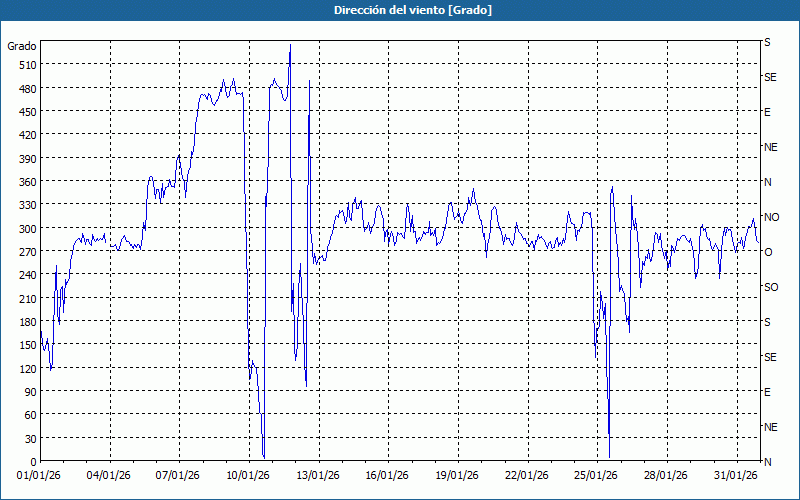This screenshot has height=500, width=800.
Task: Select the 07/01/26 date label
Action: pos(178,476)
